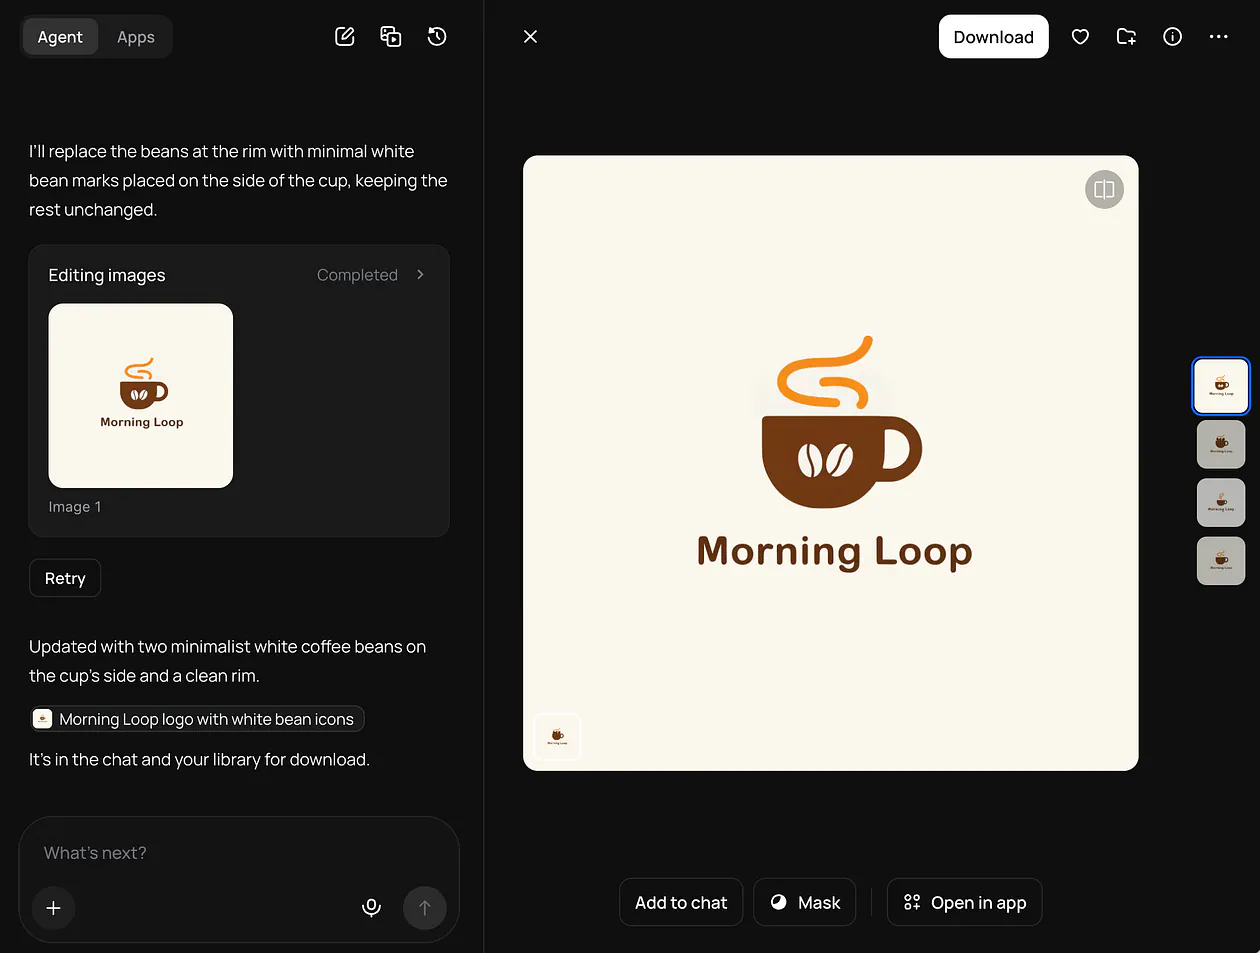1260x953 pixels.
Task: Click Open in app button
Action: pos(965,903)
